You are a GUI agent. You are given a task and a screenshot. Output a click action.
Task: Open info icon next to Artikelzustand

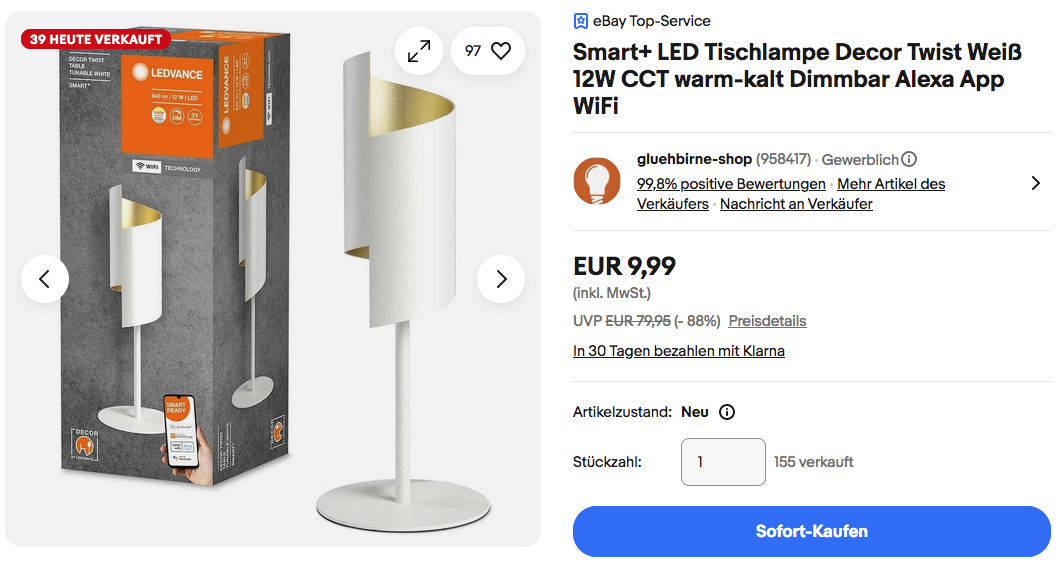[x=727, y=412]
